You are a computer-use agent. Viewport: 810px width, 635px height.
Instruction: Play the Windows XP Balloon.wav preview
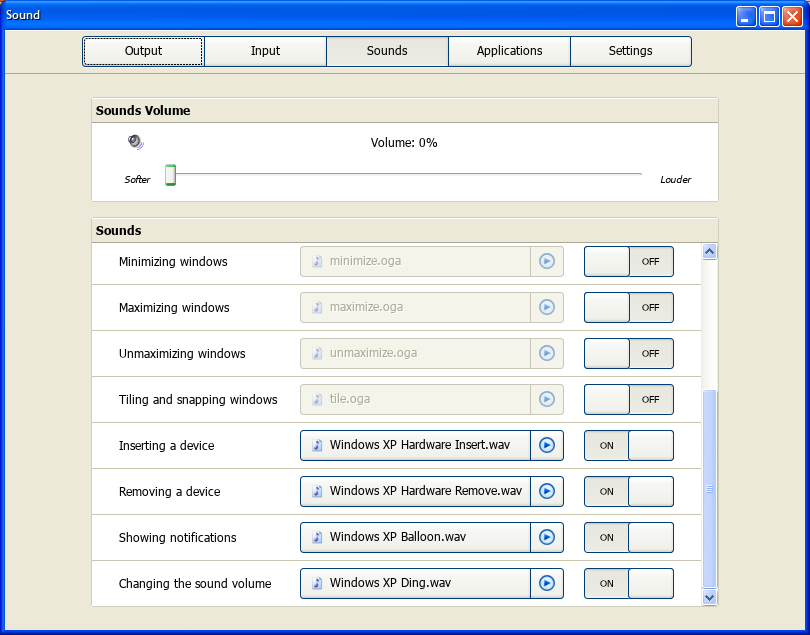pyautogui.click(x=547, y=537)
